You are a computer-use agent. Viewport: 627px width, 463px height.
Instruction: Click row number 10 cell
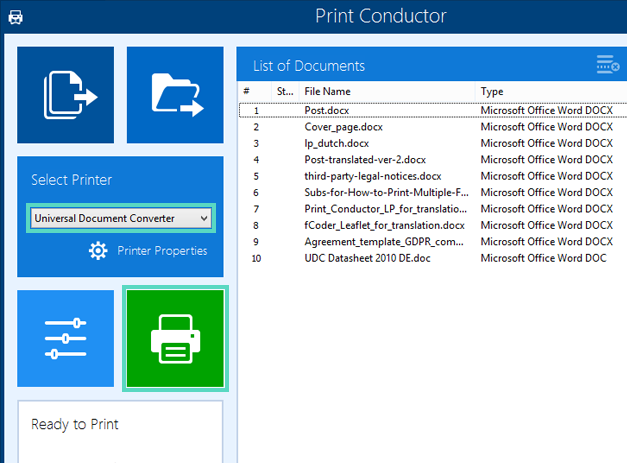(256, 258)
